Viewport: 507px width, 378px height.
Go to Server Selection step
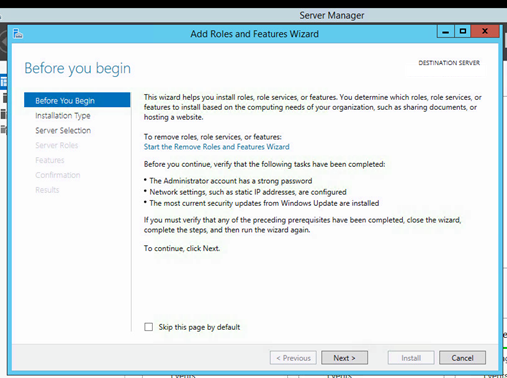click(63, 130)
